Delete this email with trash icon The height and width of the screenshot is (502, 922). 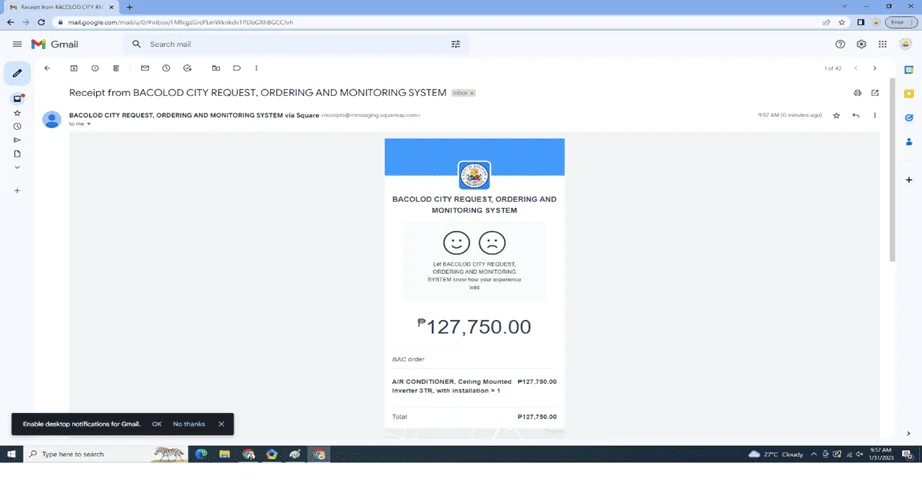116,68
